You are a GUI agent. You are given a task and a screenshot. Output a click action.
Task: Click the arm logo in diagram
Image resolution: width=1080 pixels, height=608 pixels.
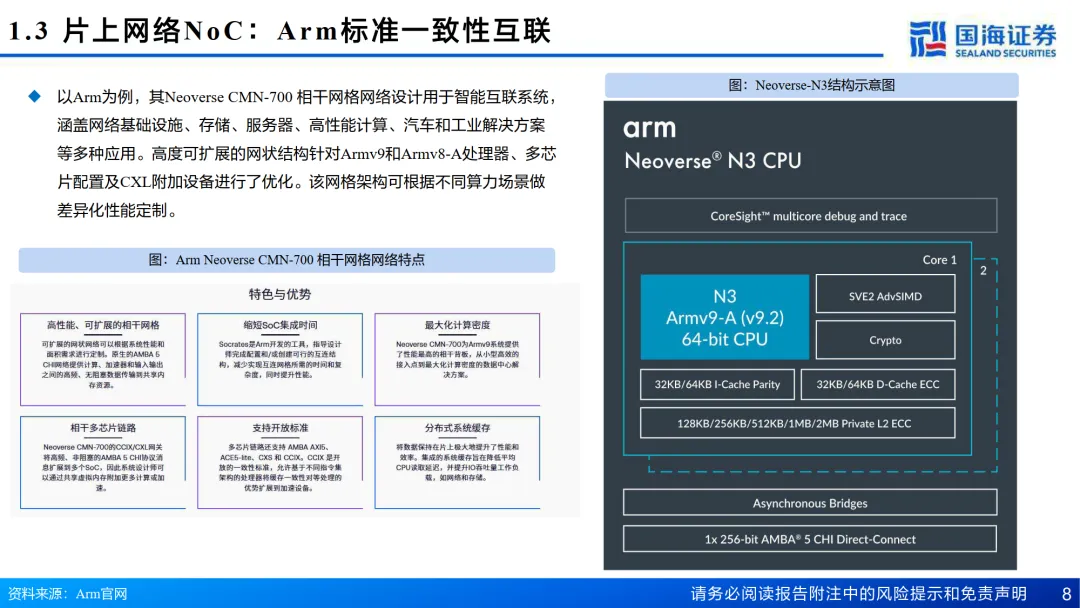(650, 129)
